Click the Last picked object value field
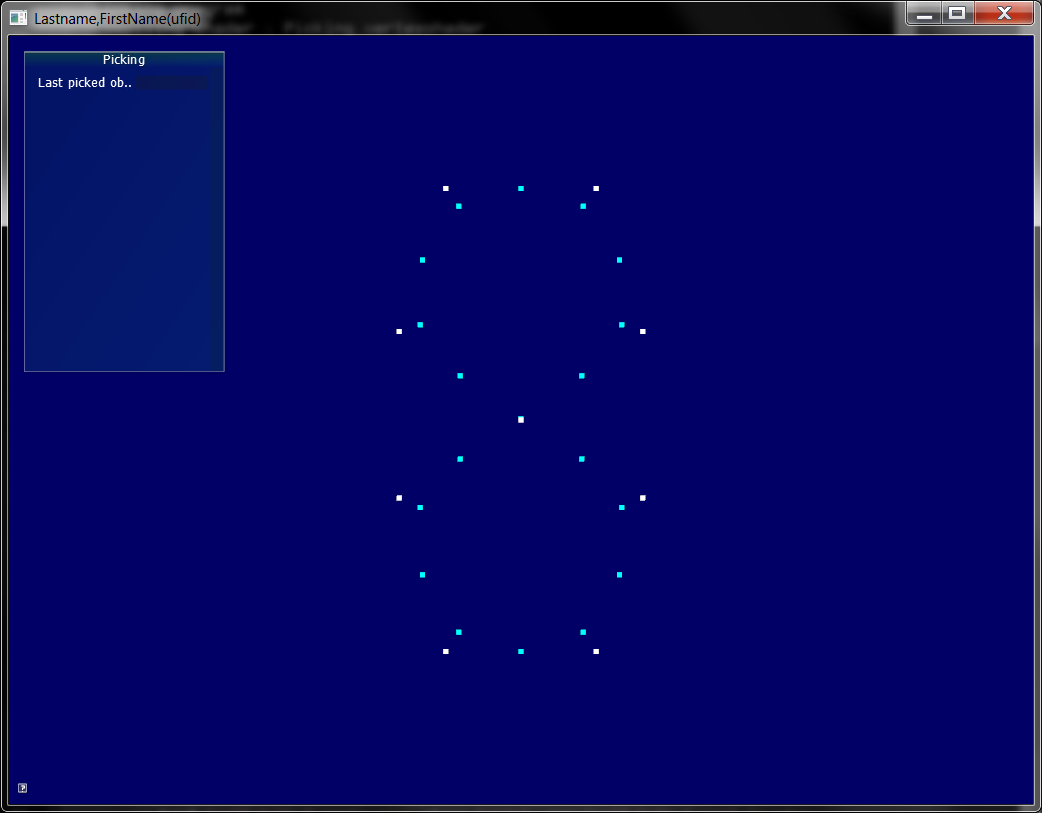 coord(173,83)
